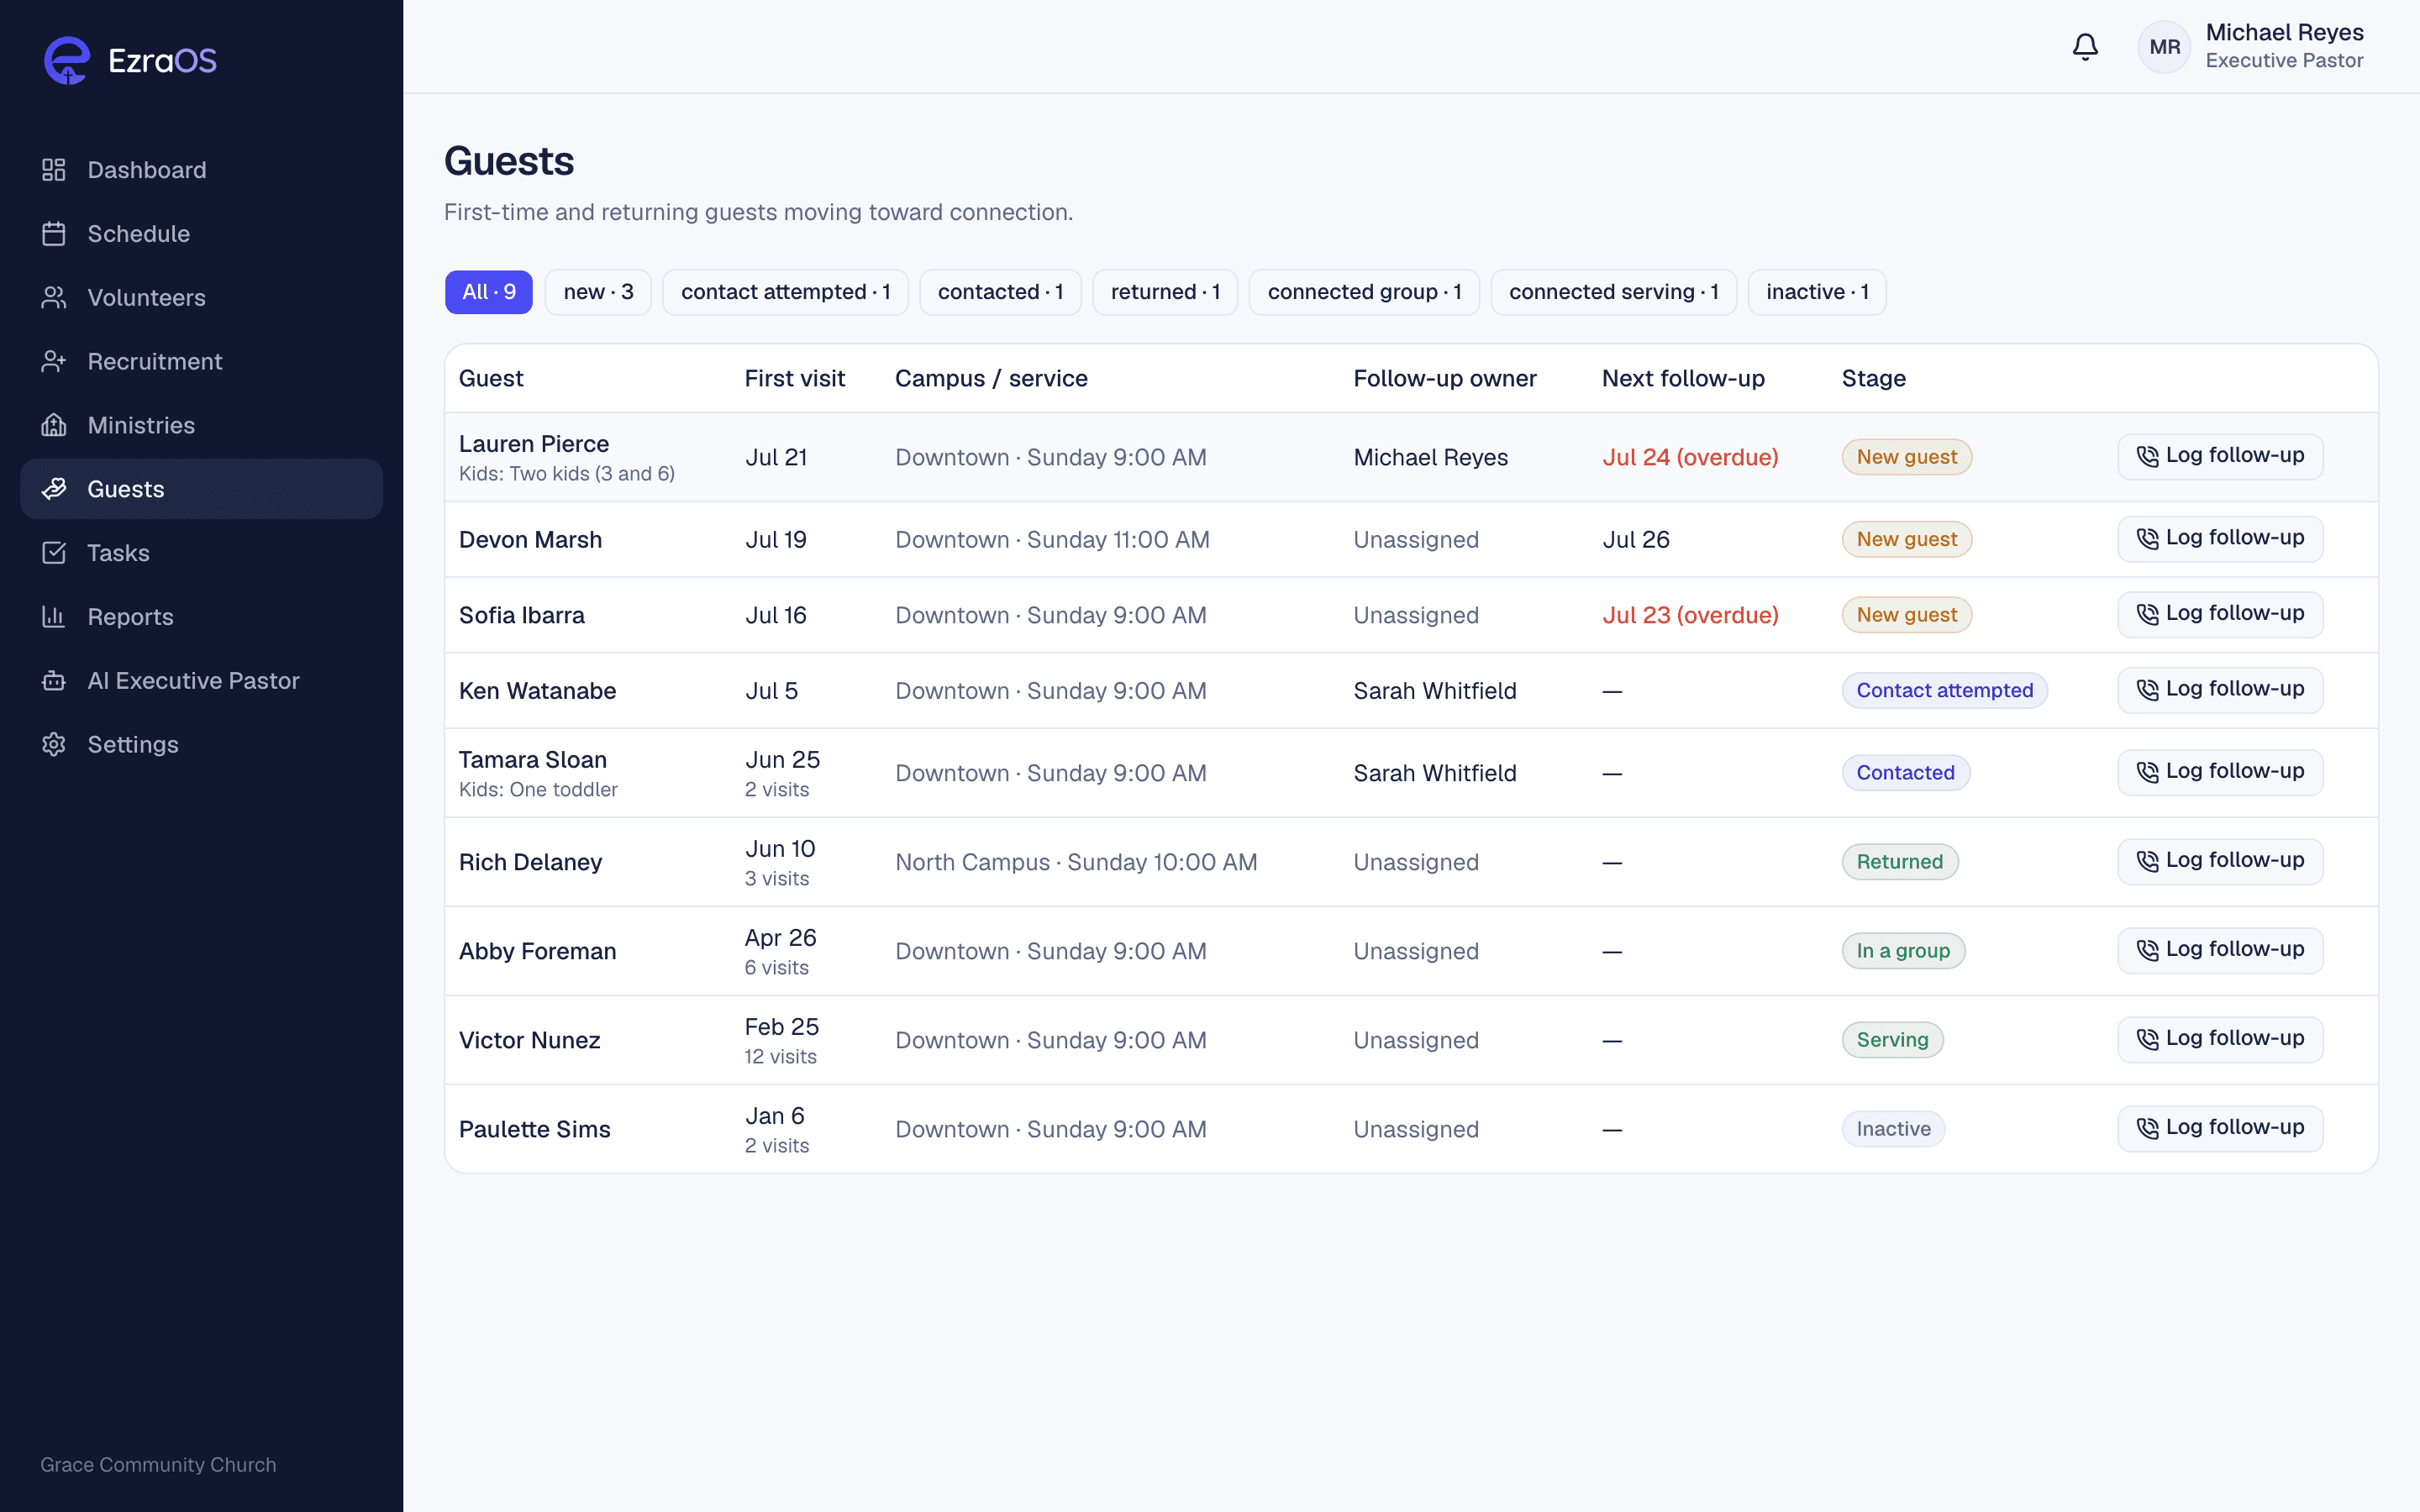Click Jul 23 (overdue) follow-up date
The height and width of the screenshot is (1512, 2420).
(x=1690, y=615)
